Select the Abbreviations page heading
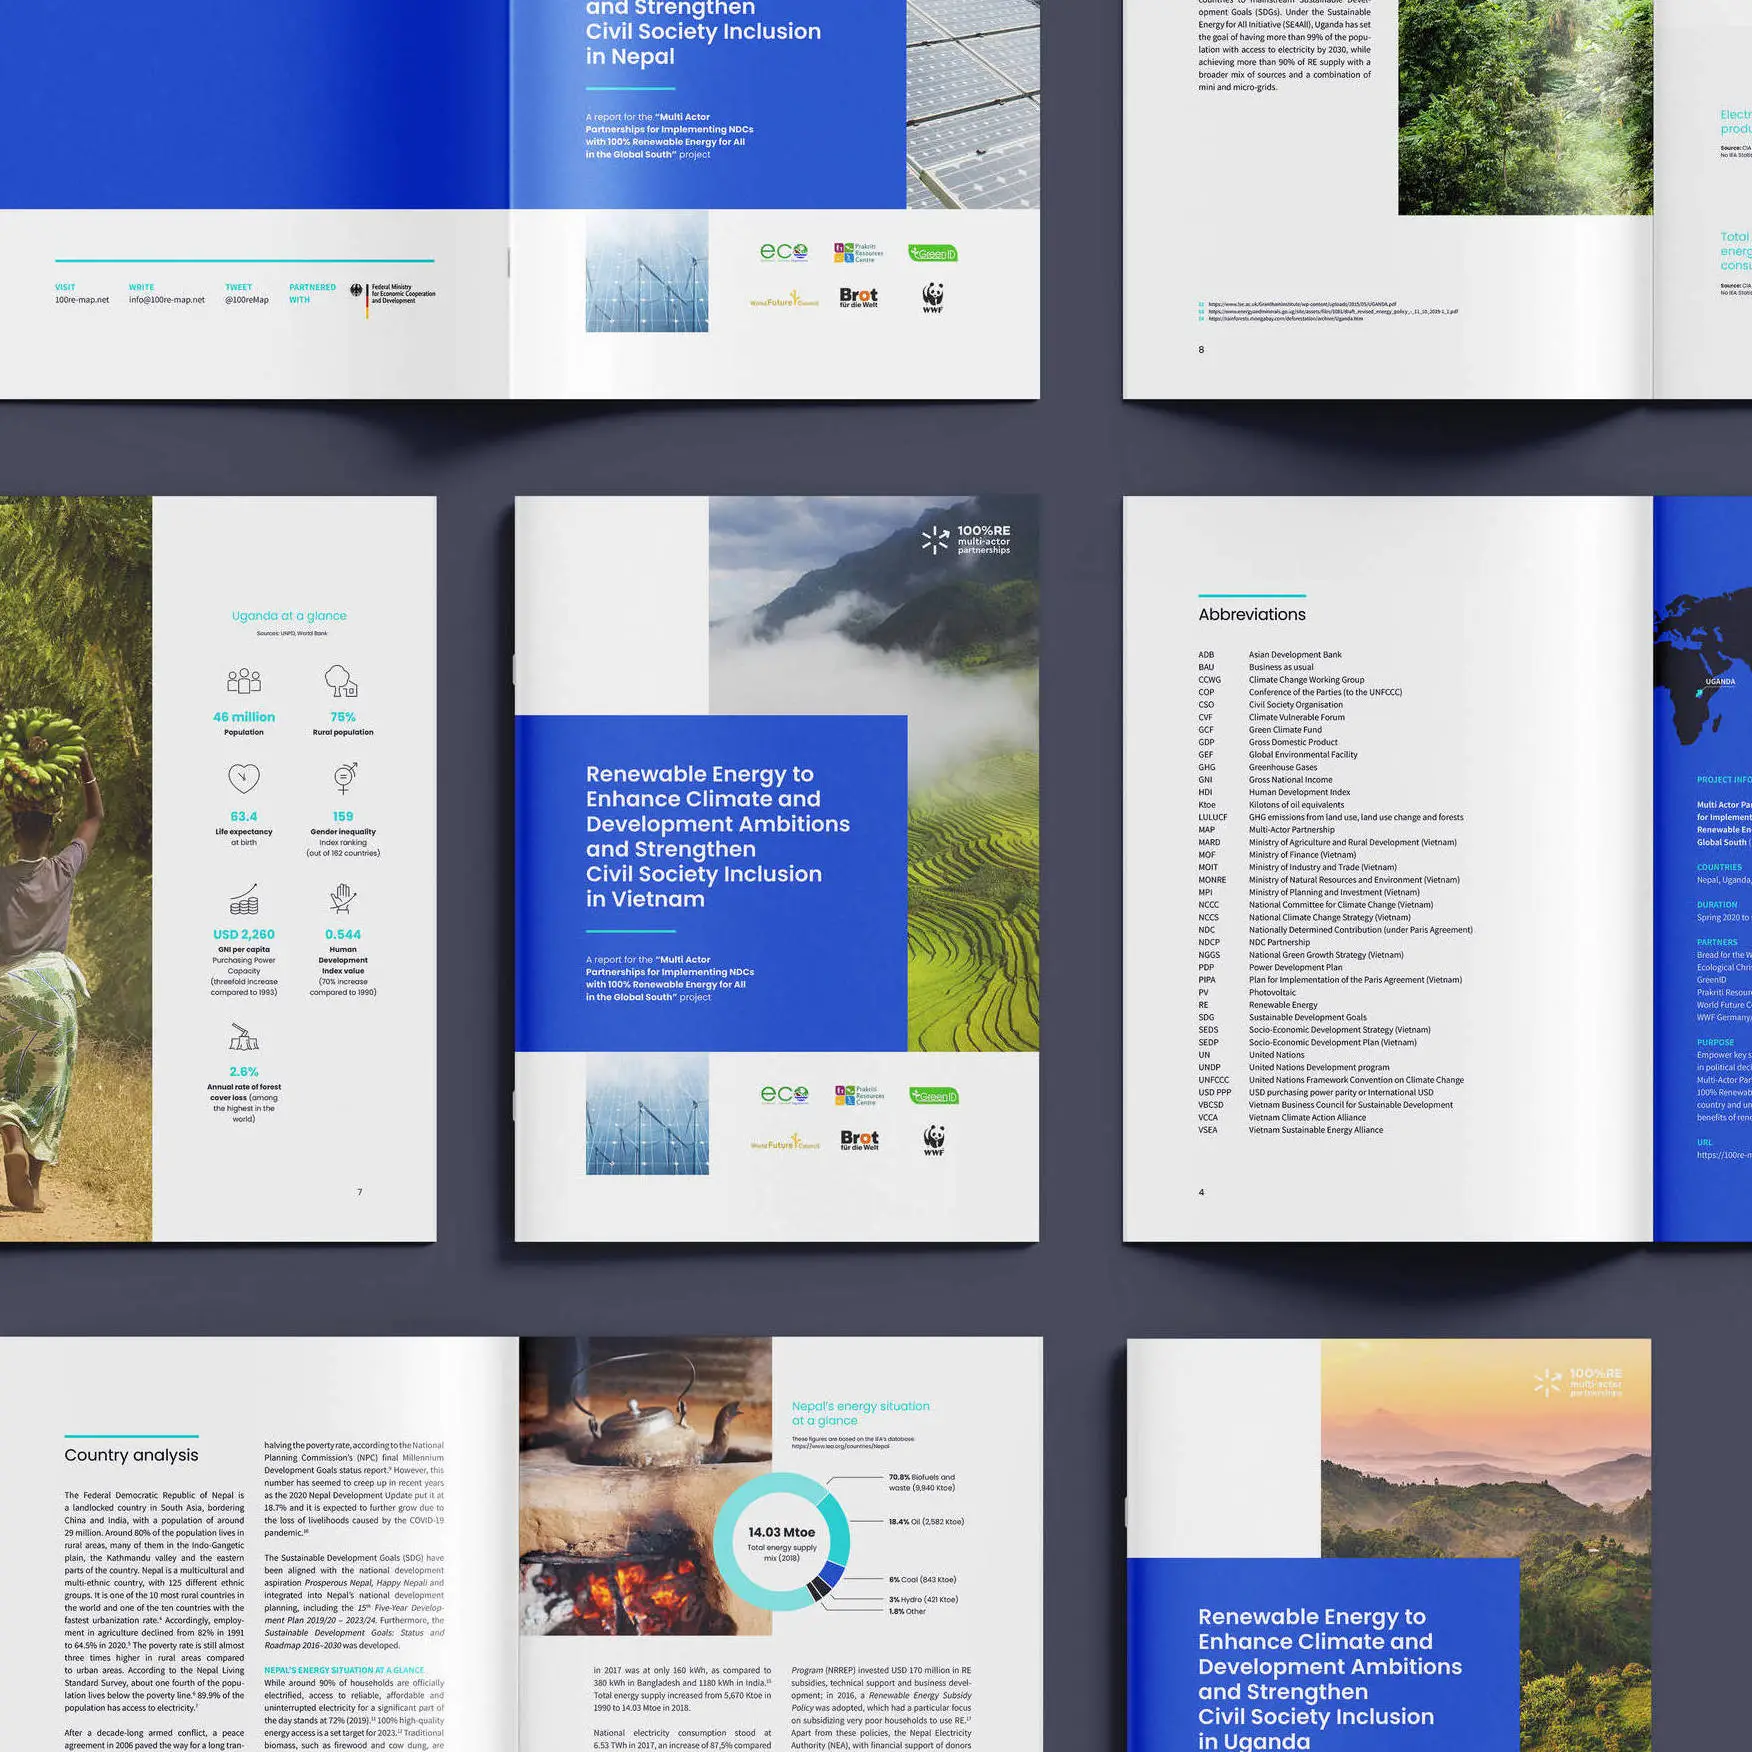 click(1252, 615)
